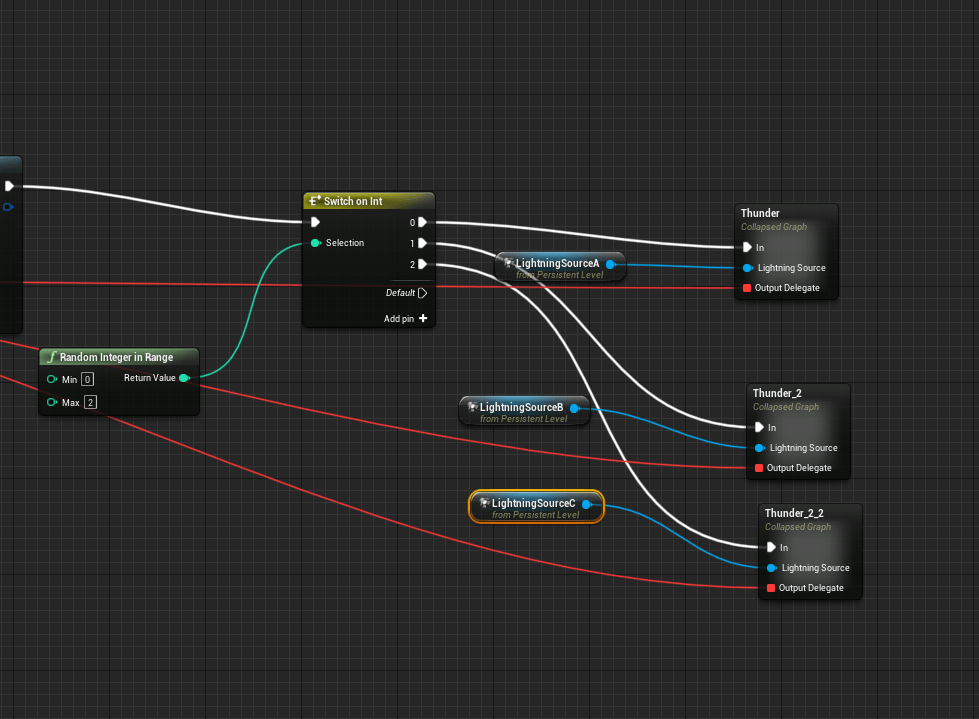The width and height of the screenshot is (979, 719).
Task: Select the LightningSourceB reference node
Action: pos(520,408)
